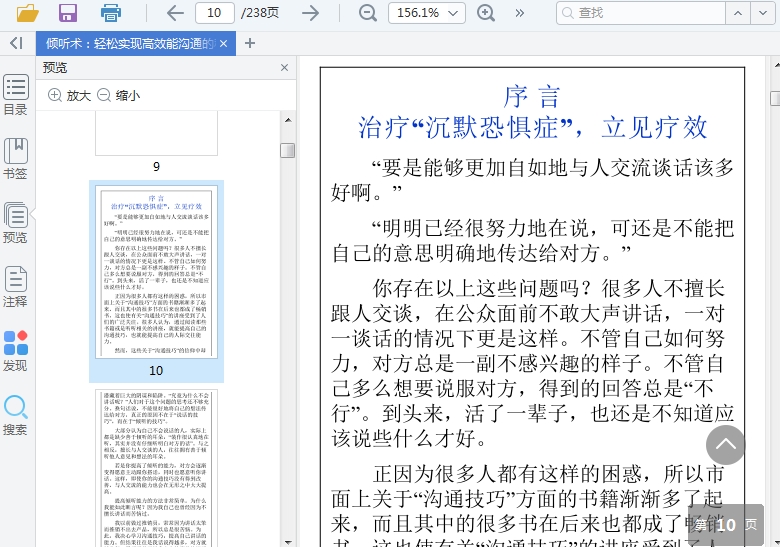The image size is (780, 547).
Task: Print the document using the printer icon
Action: 110,13
